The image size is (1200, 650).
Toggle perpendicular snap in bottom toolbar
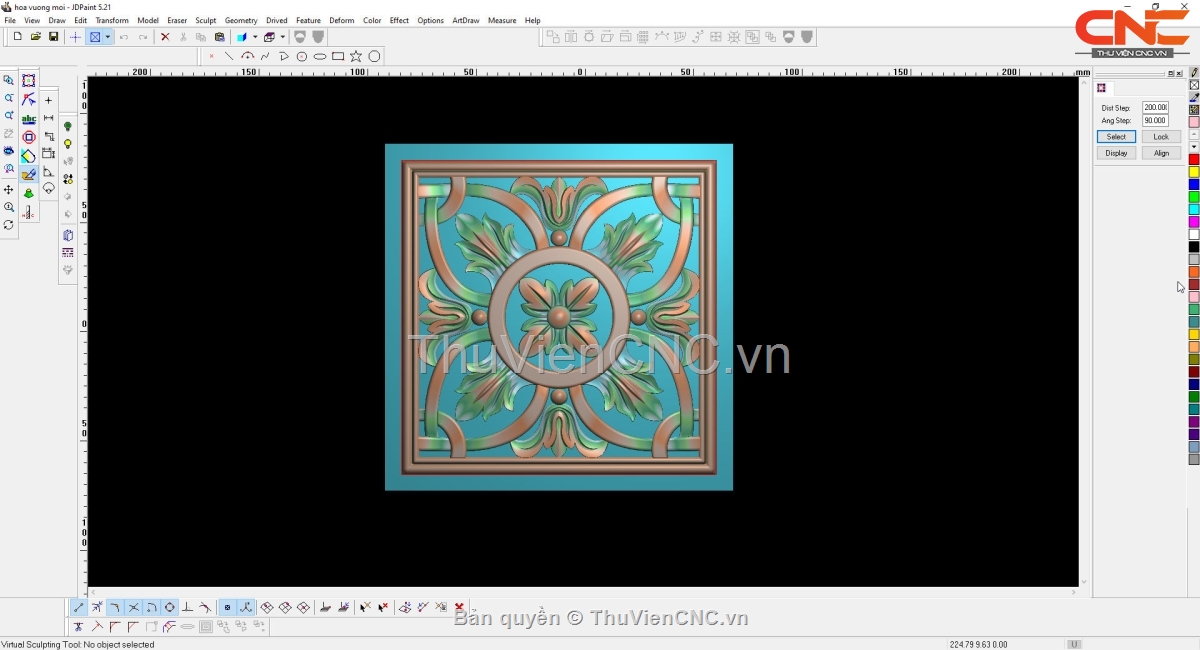point(188,607)
